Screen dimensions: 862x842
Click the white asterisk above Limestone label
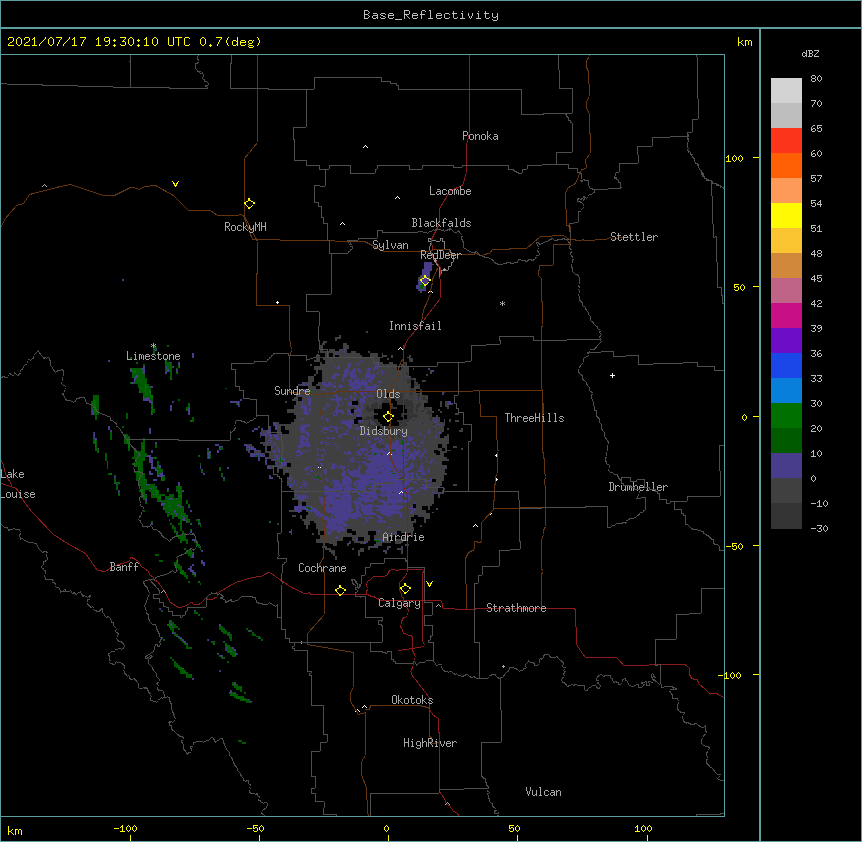[x=153, y=346]
